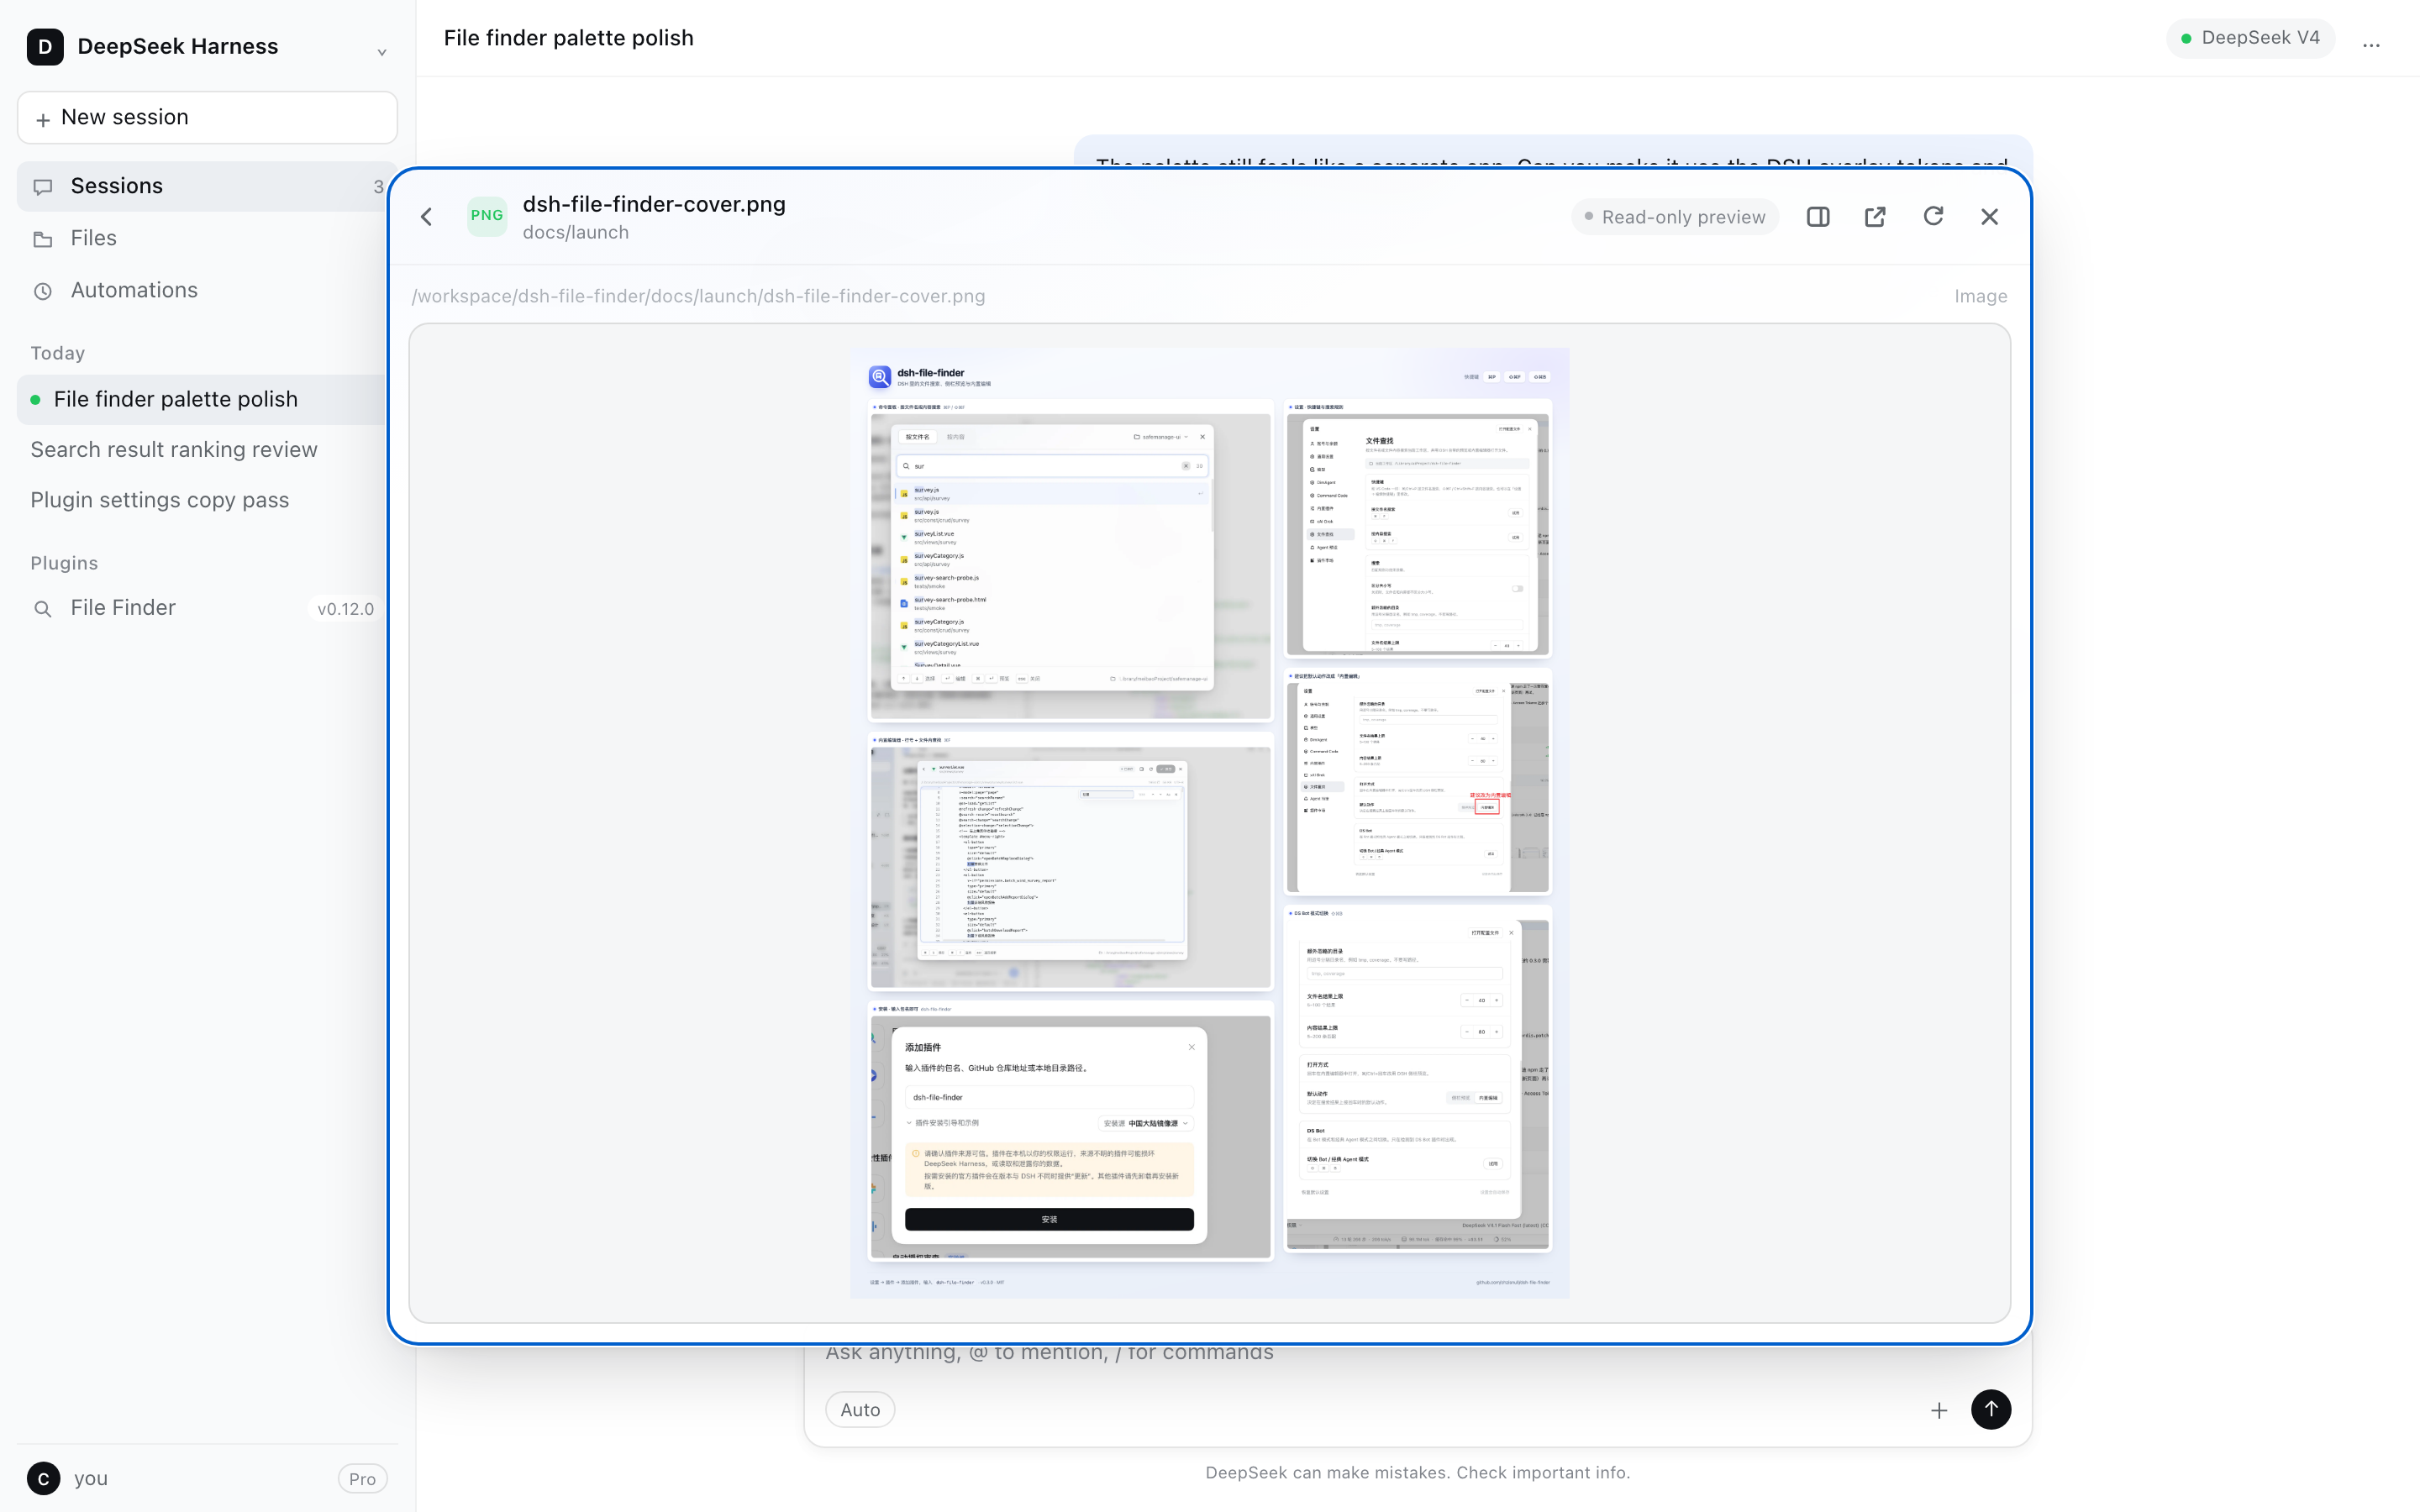The height and width of the screenshot is (1512, 2420).
Task: Click the docs/launch folder path
Action: [576, 232]
